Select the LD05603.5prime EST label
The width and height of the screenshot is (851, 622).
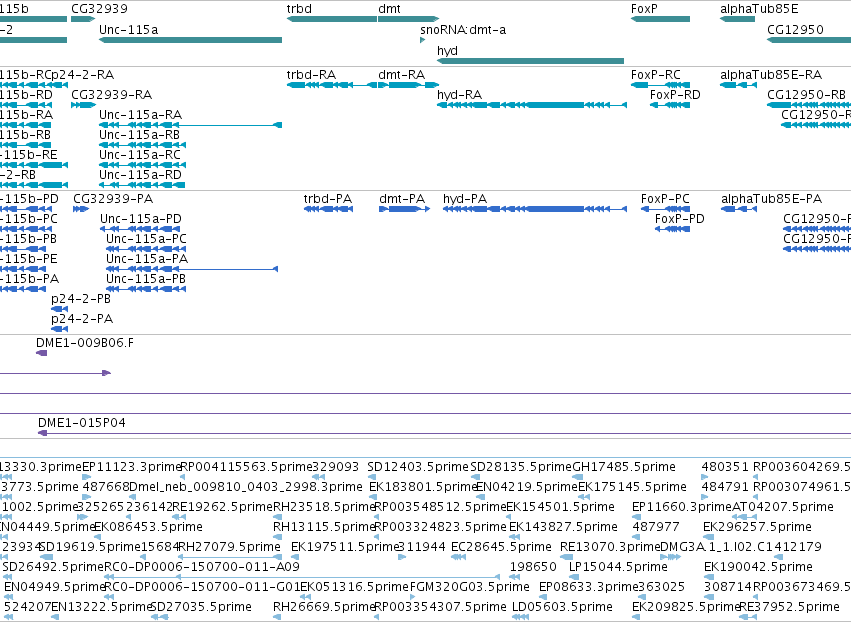click(x=562, y=607)
